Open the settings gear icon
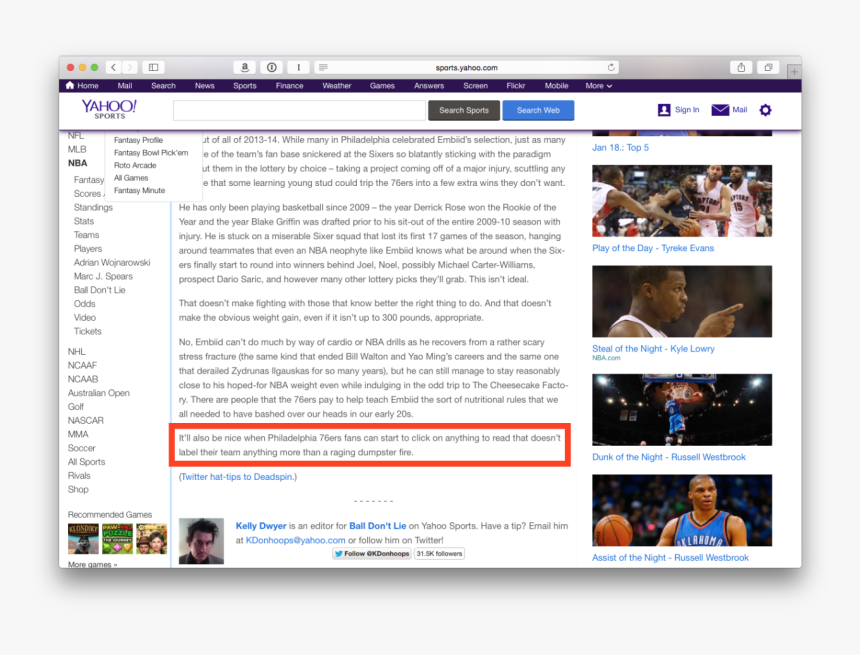 [764, 110]
